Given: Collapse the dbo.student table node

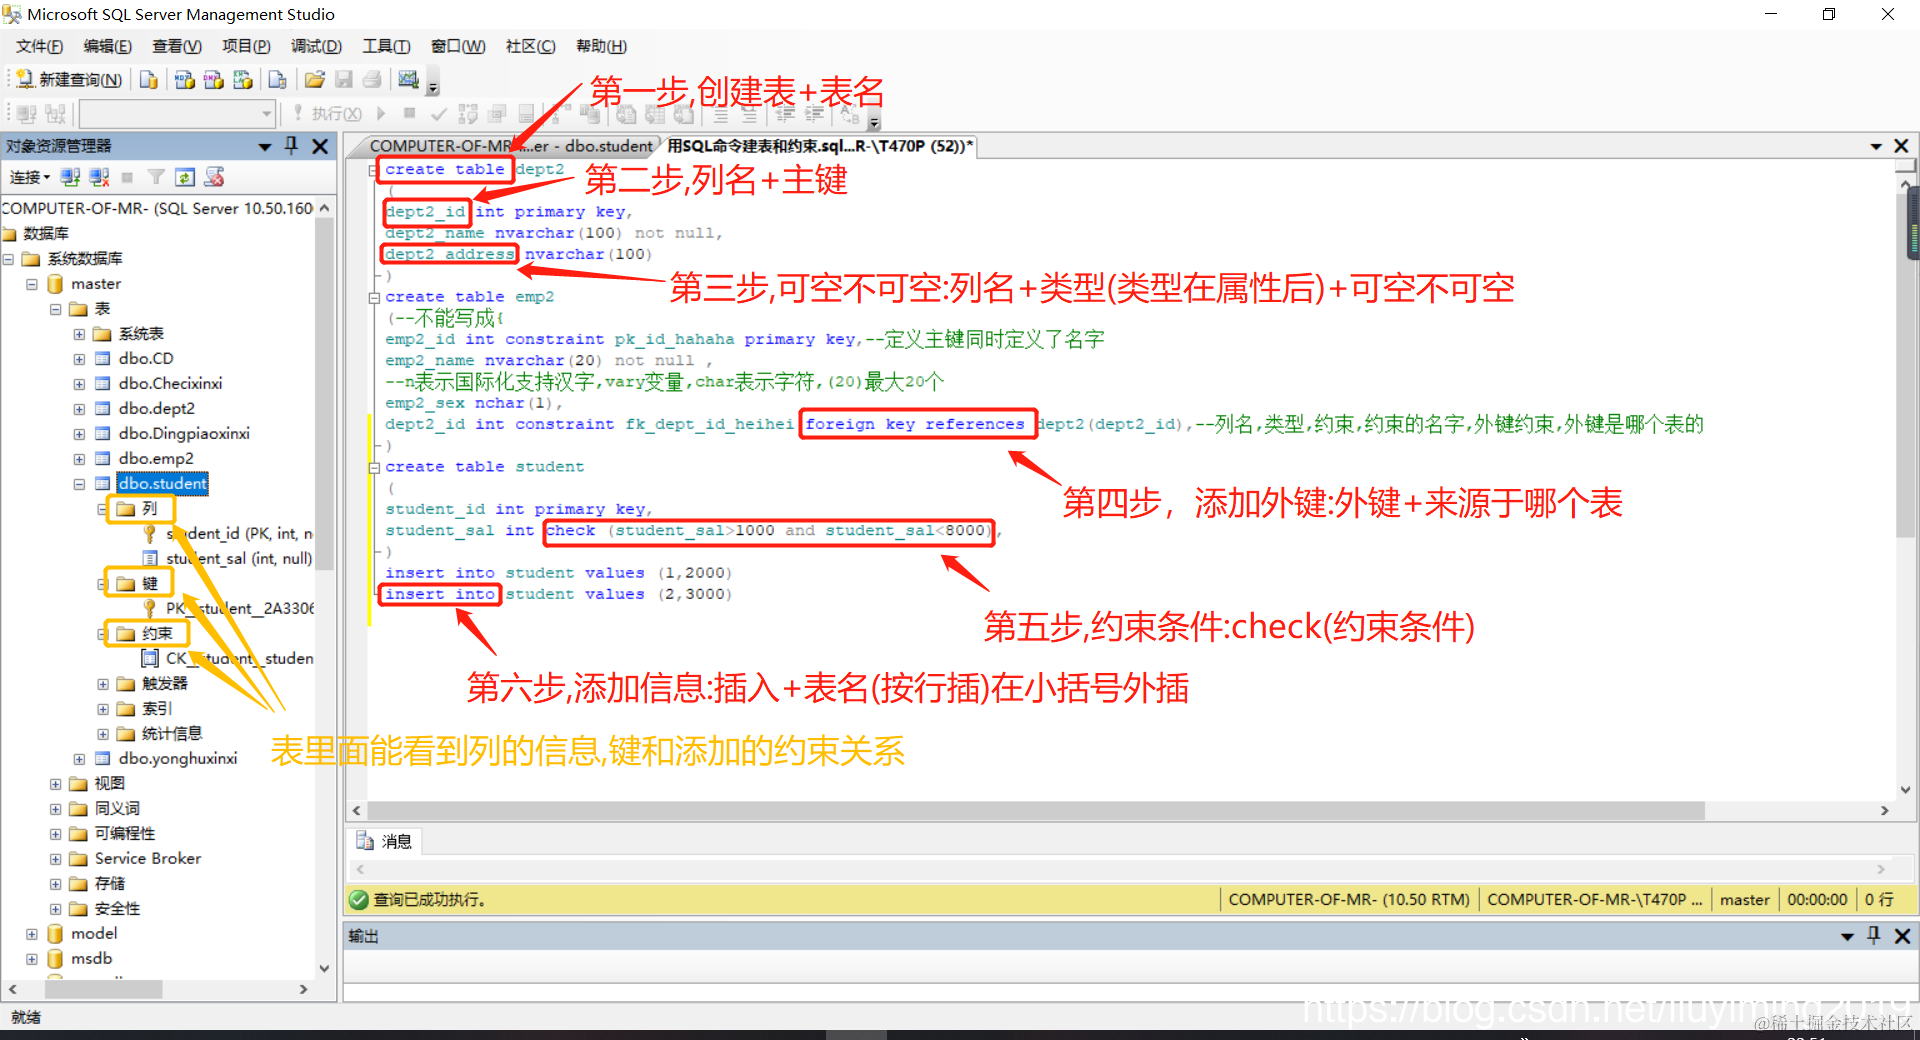Looking at the screenshot, I should [79, 484].
